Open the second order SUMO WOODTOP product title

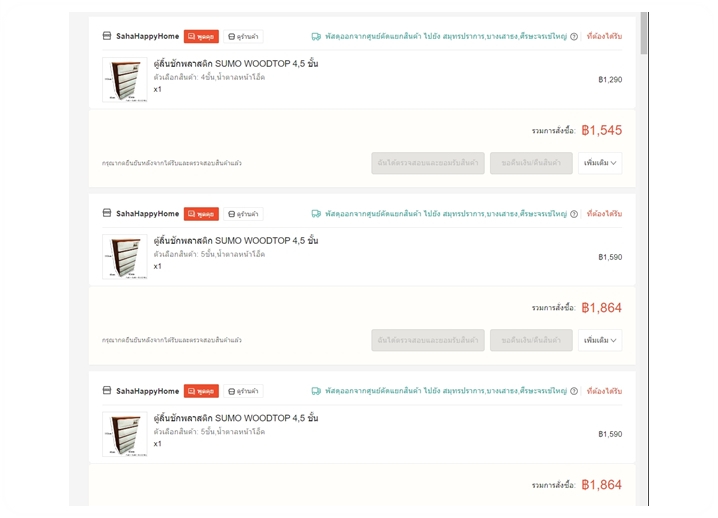(236, 240)
